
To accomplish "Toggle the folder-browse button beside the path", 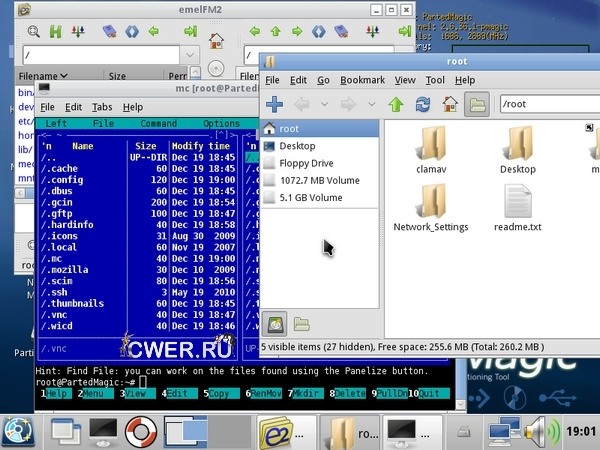I will tap(477, 104).
